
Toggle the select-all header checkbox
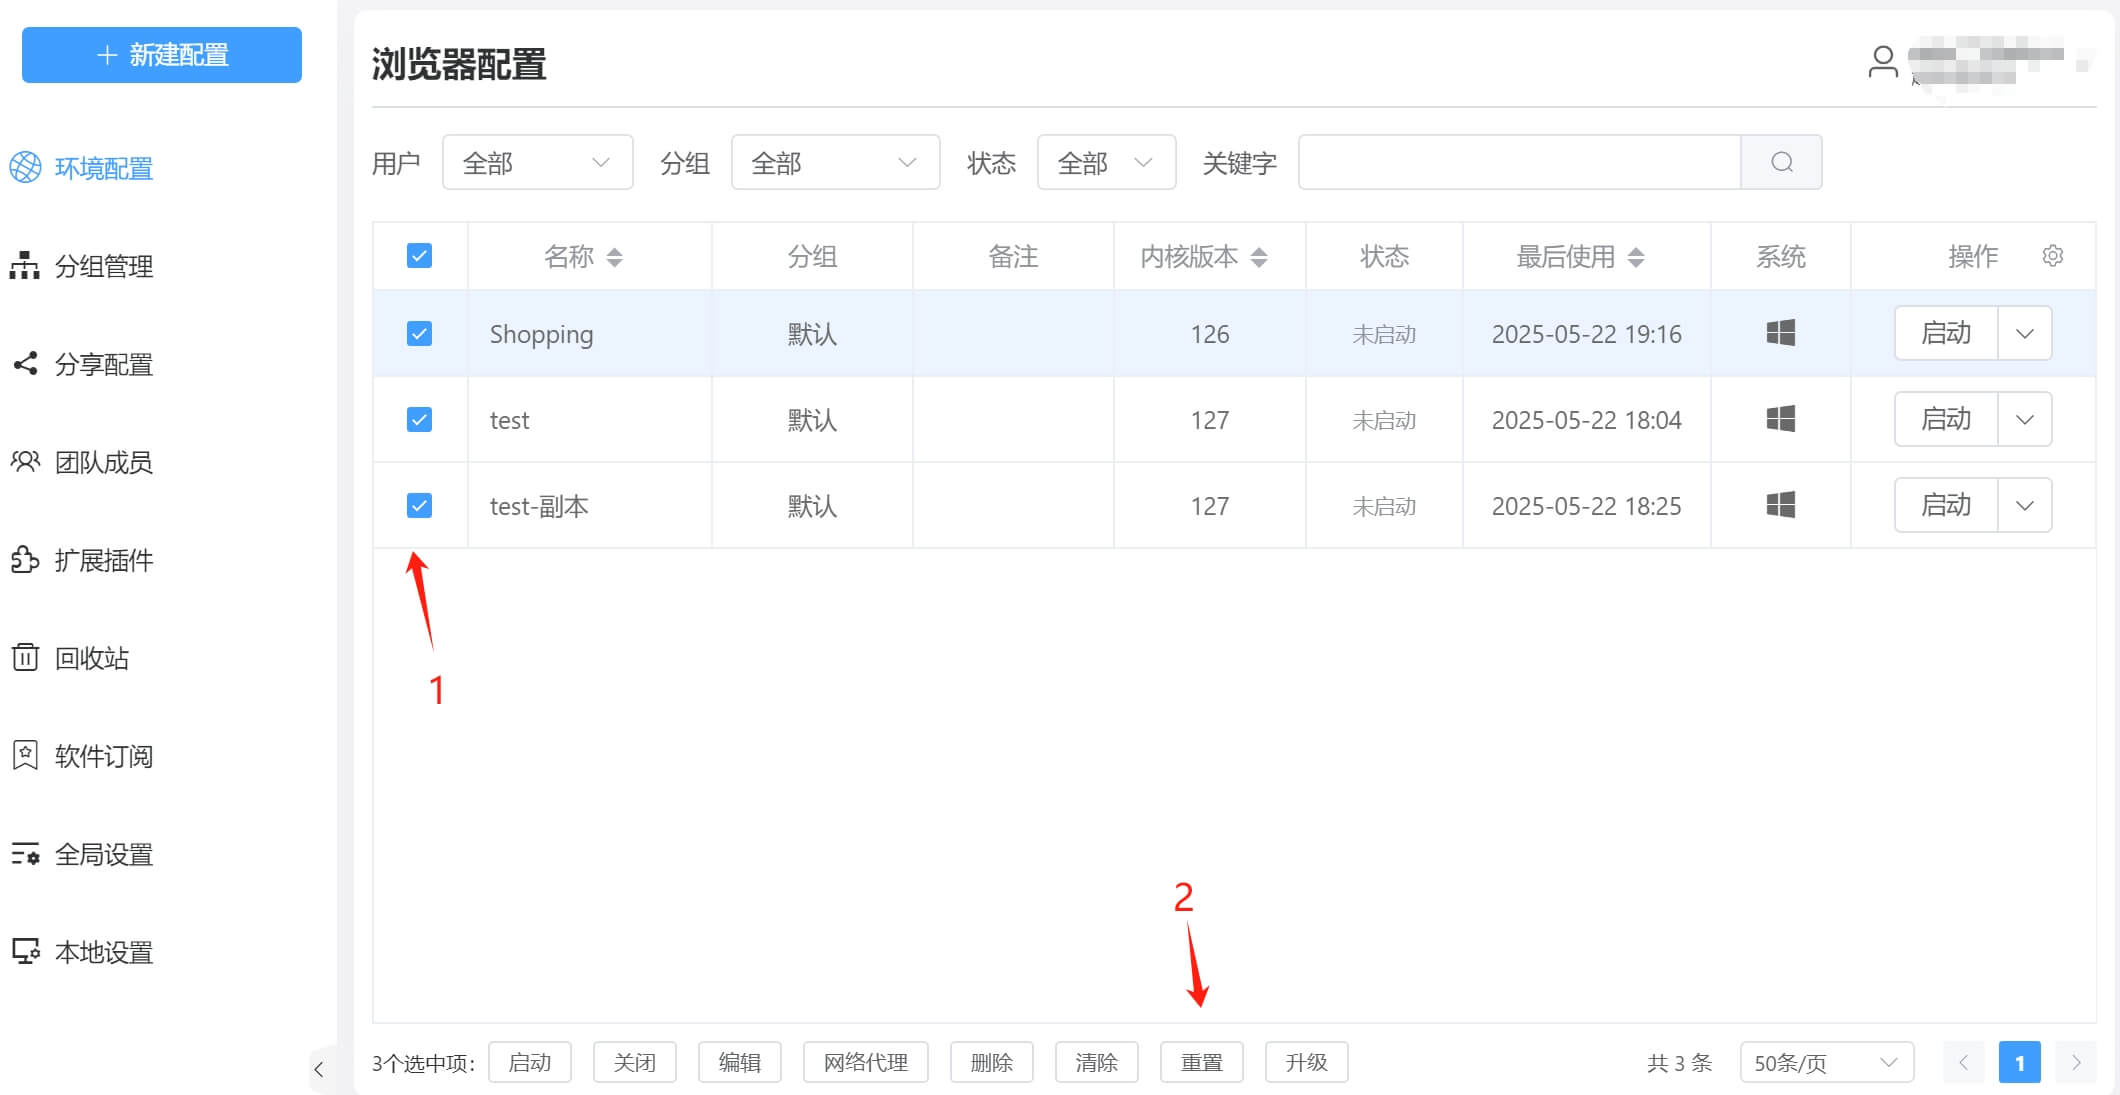419,256
